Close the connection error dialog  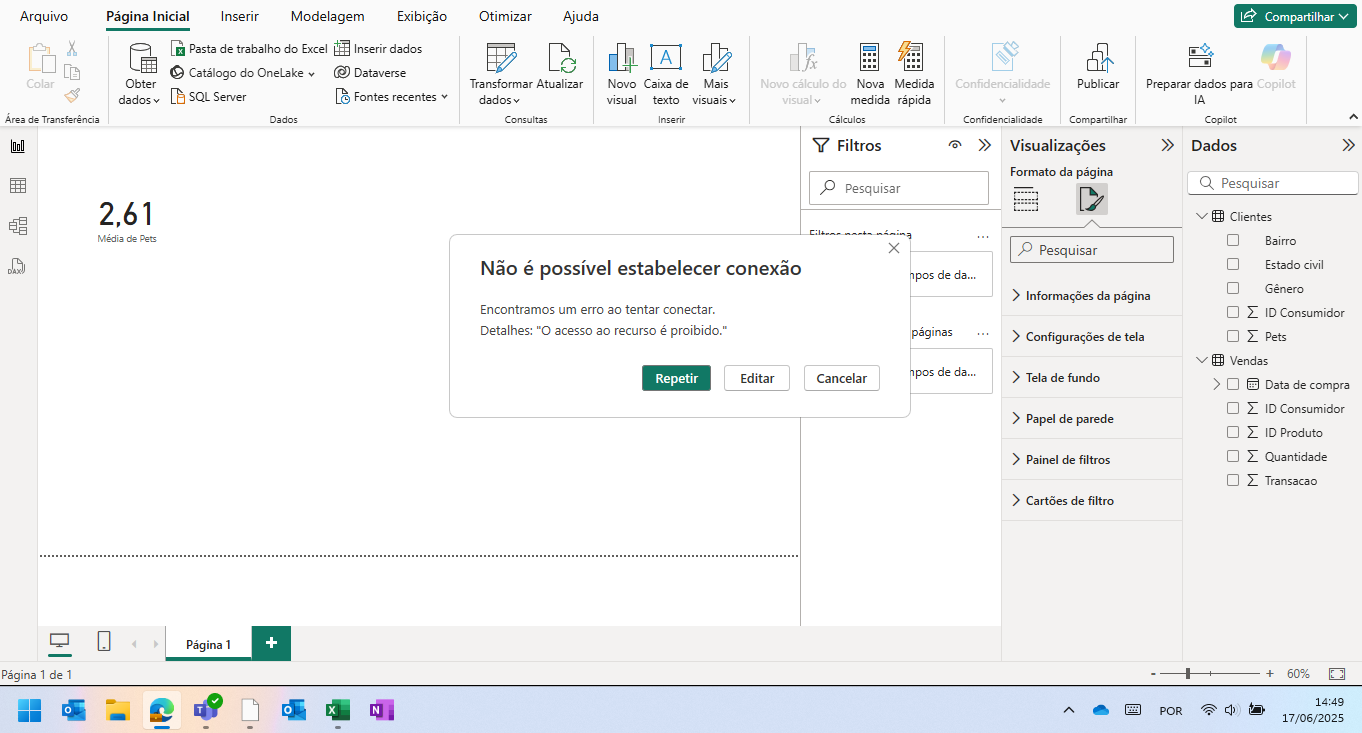[x=894, y=248]
